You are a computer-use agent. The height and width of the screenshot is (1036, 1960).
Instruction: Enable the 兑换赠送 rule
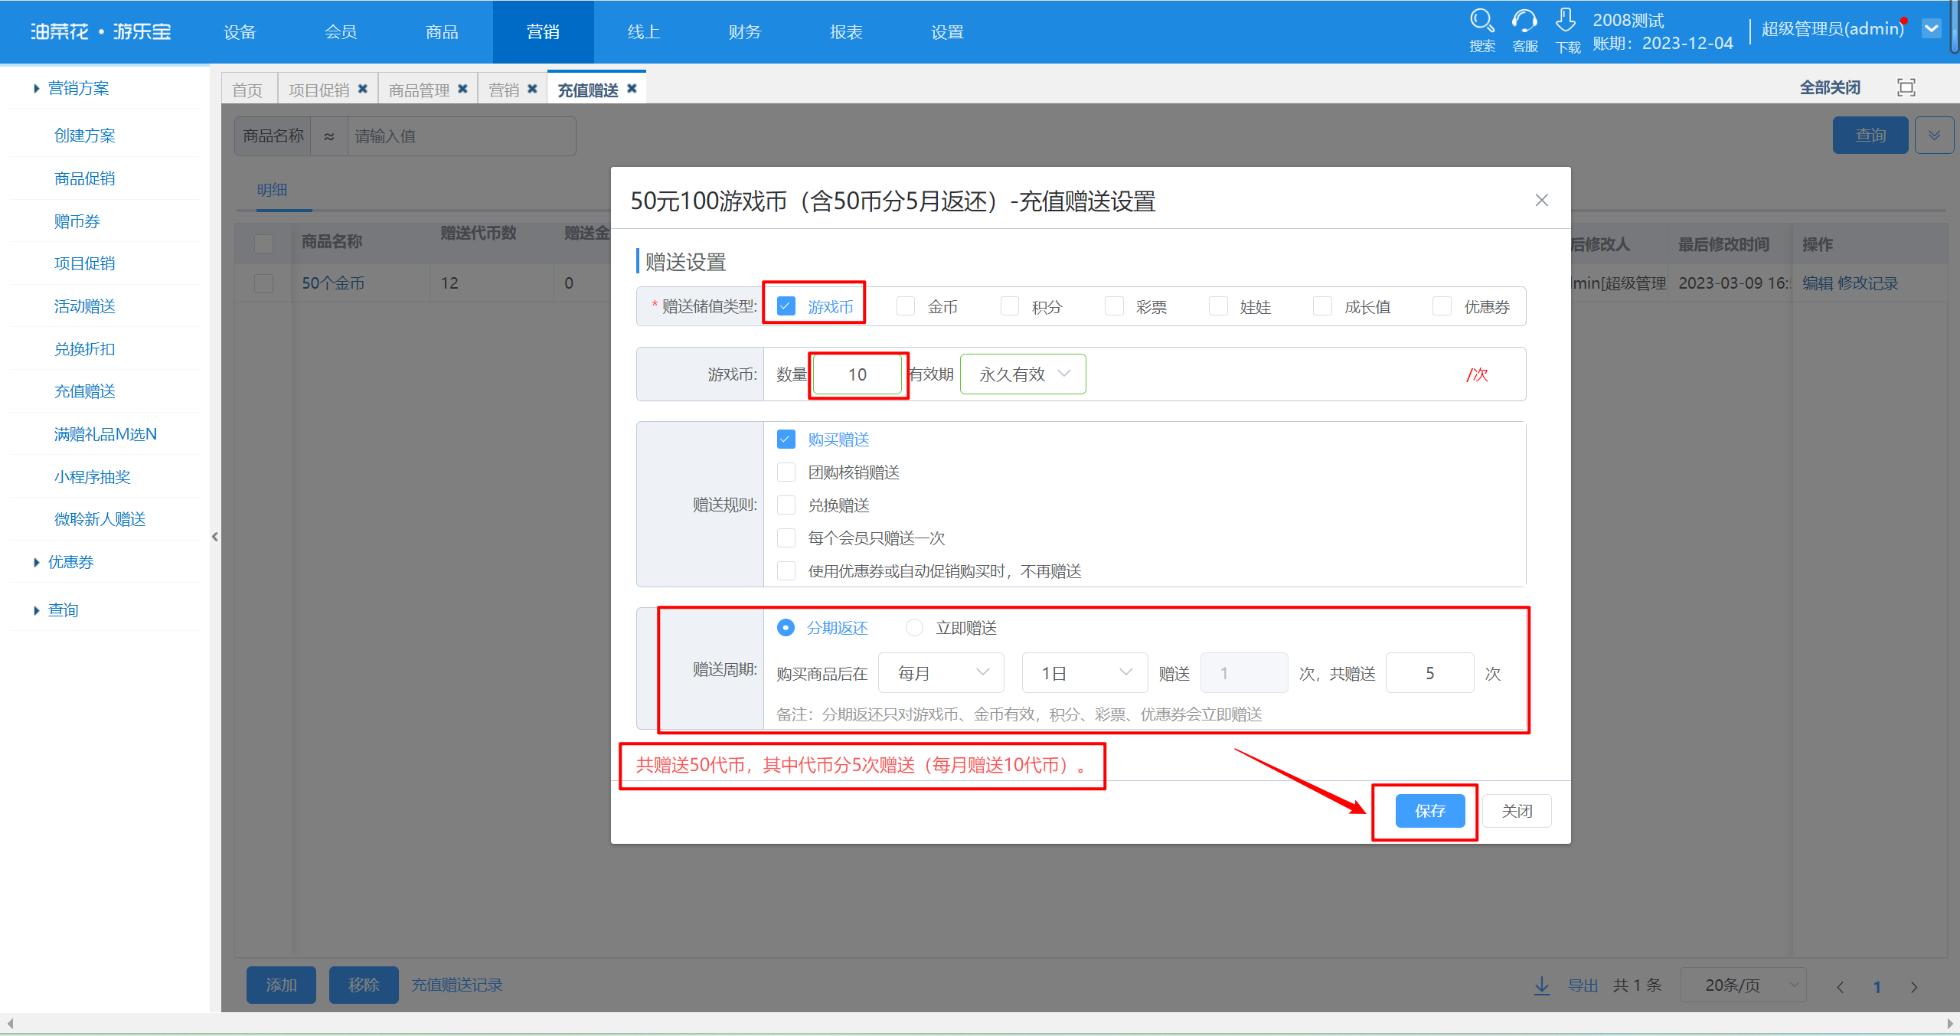coord(786,505)
